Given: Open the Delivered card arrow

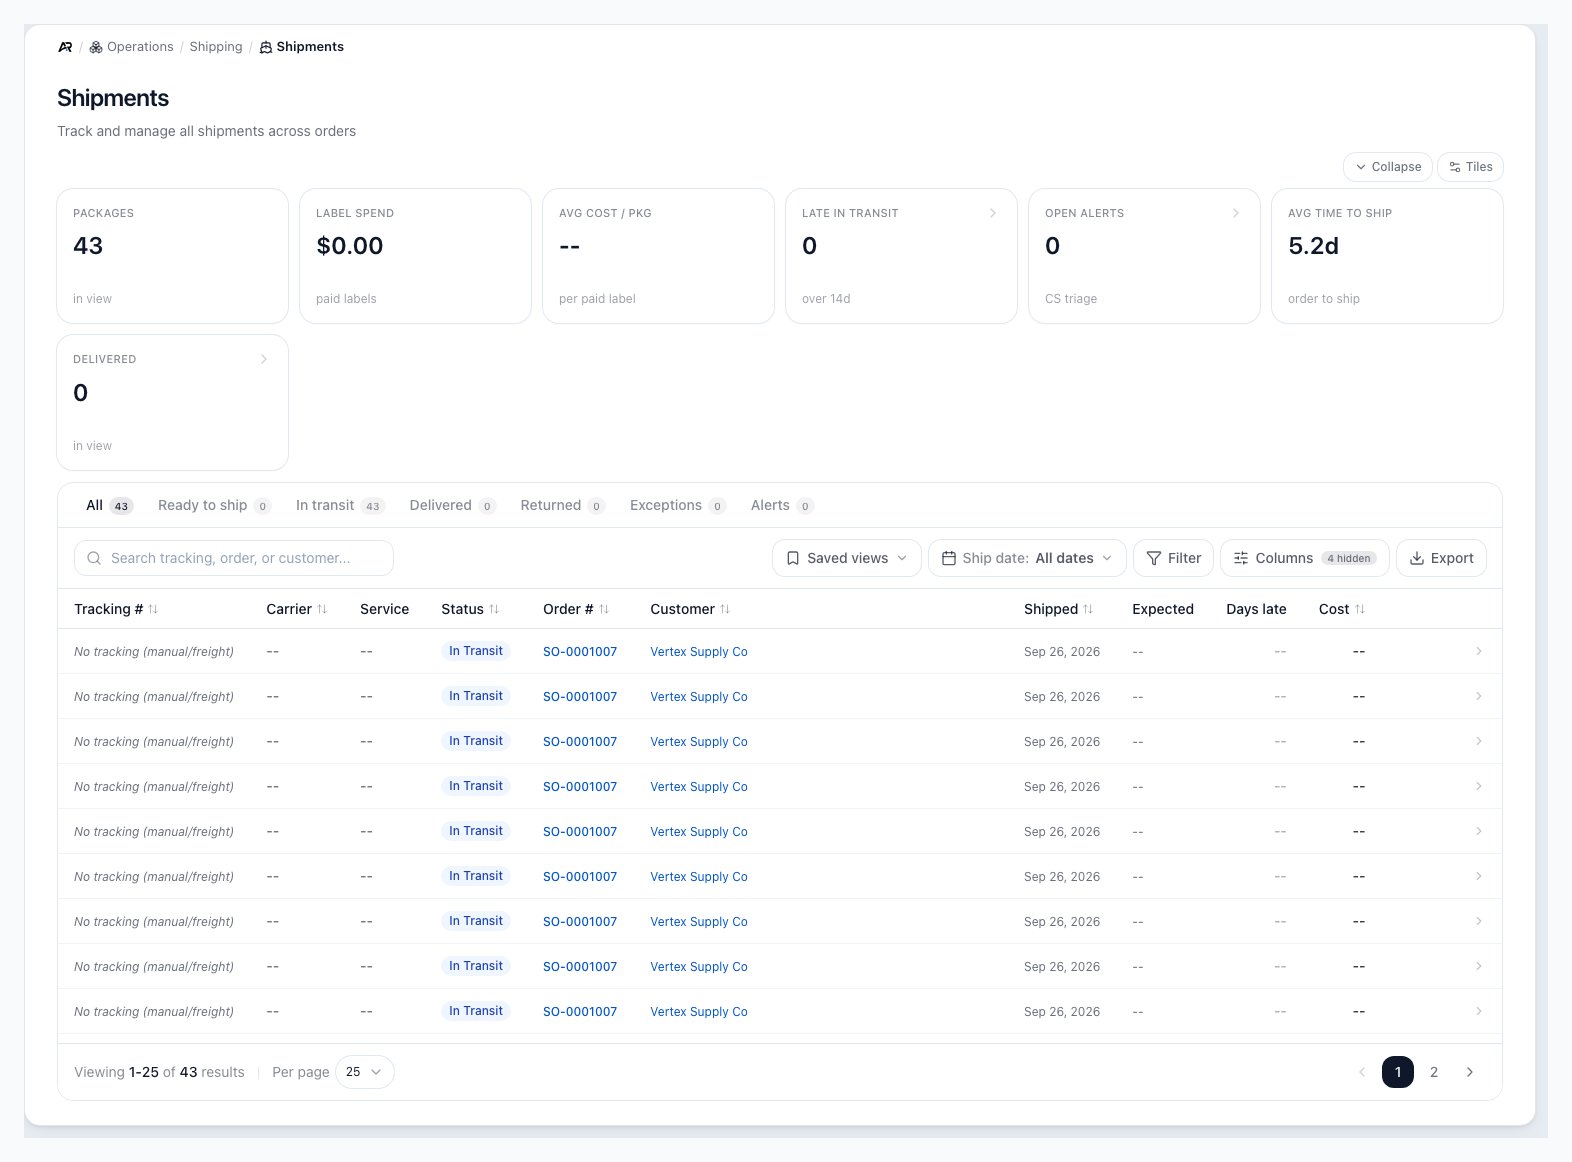Looking at the screenshot, I should tap(264, 359).
